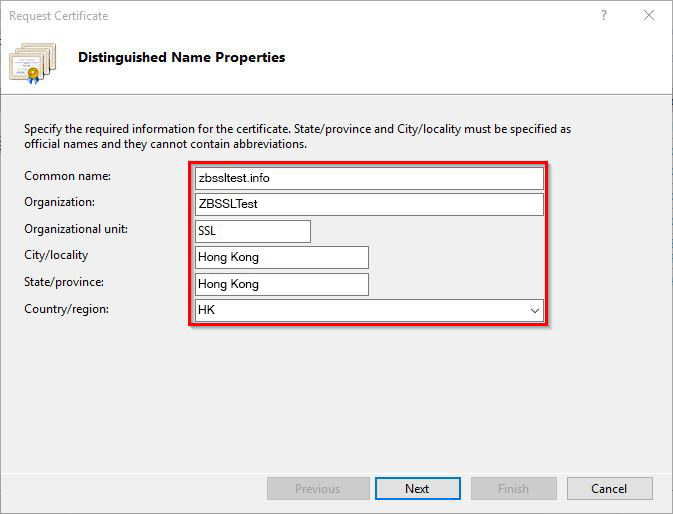This screenshot has height=514, width=673.
Task: Select the Organizational unit field showing SSL
Action: coord(253,231)
